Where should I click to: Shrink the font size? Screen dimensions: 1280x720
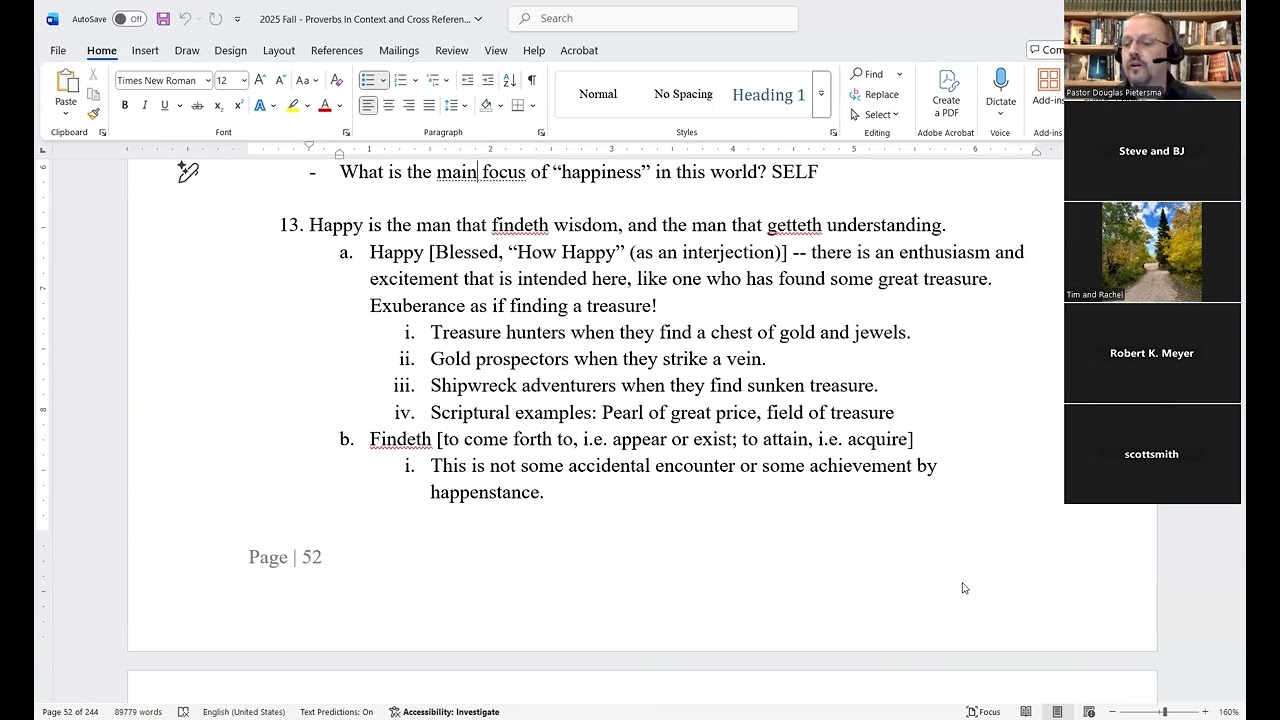coord(279,80)
